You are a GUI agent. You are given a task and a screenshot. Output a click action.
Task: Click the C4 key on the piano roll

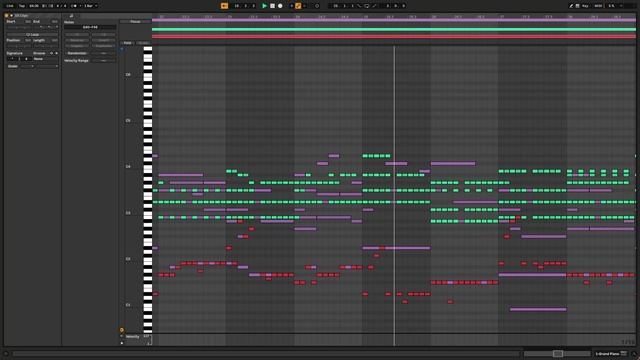pos(147,168)
